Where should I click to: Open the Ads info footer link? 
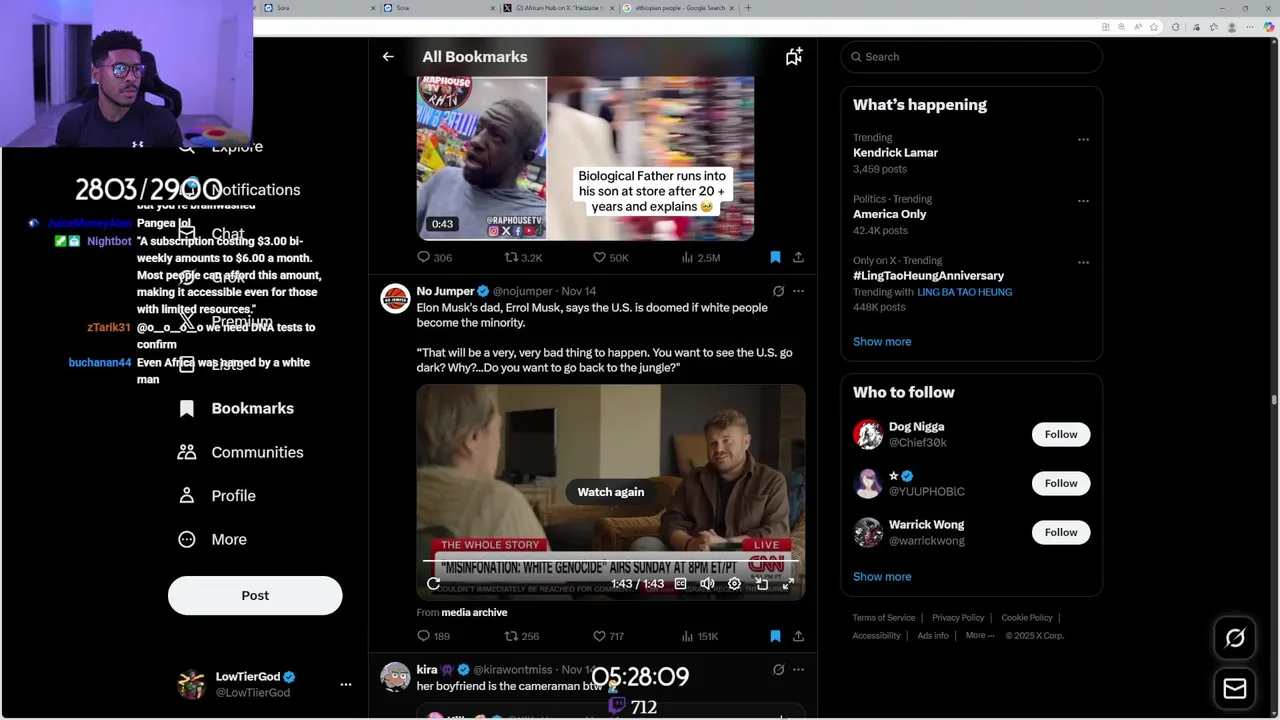933,635
